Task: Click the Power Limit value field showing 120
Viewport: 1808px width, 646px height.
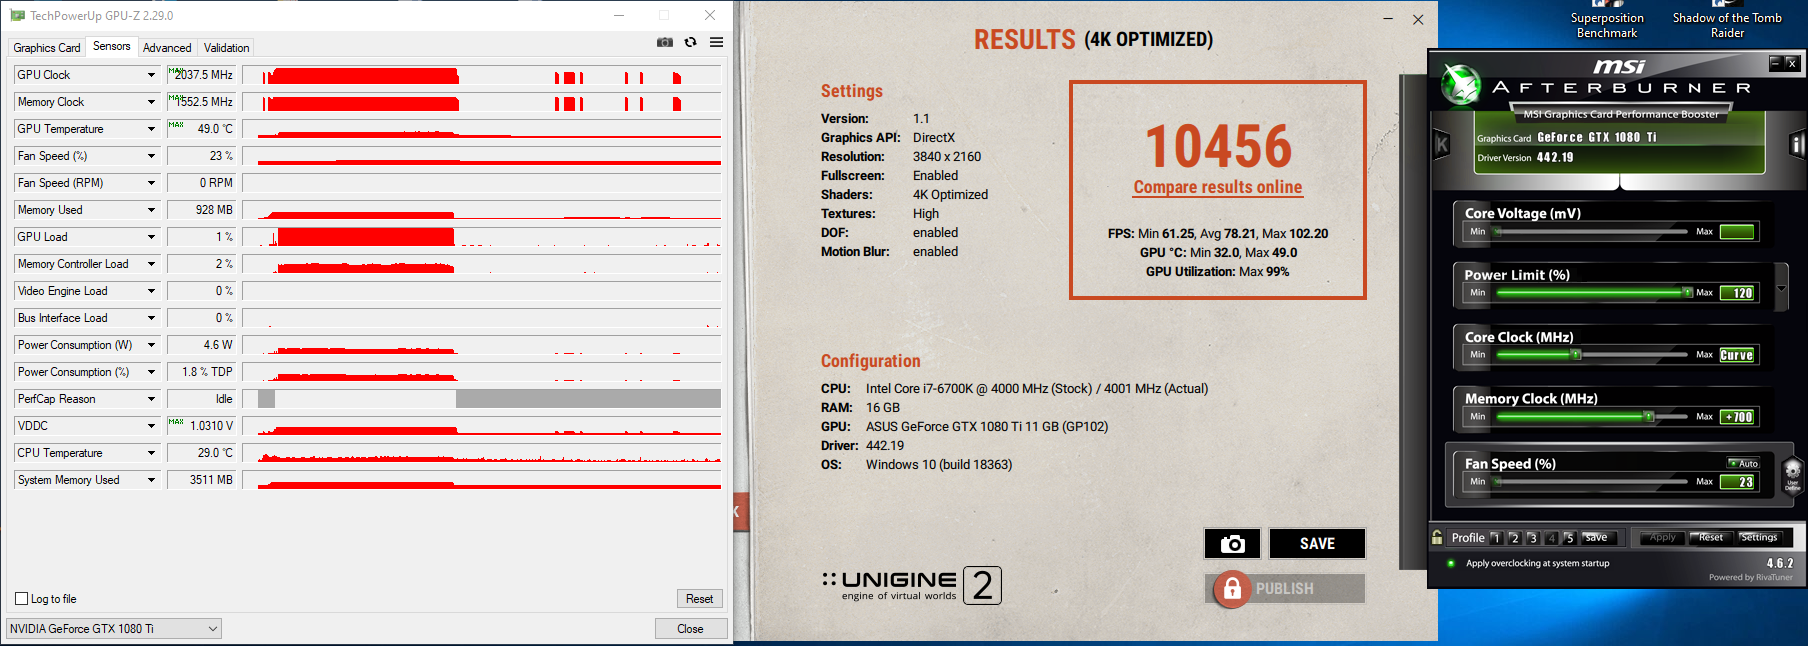Action: tap(1737, 293)
